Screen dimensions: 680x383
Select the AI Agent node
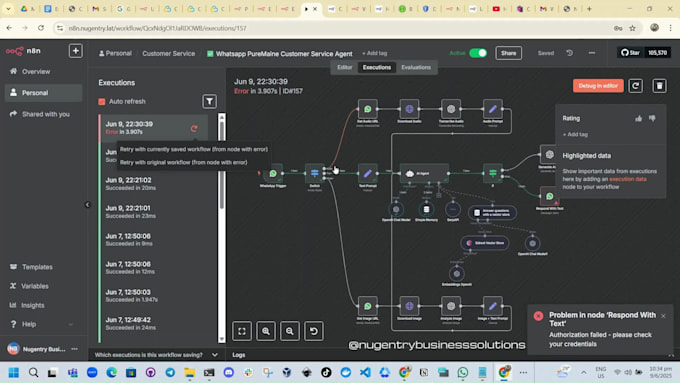click(x=424, y=173)
